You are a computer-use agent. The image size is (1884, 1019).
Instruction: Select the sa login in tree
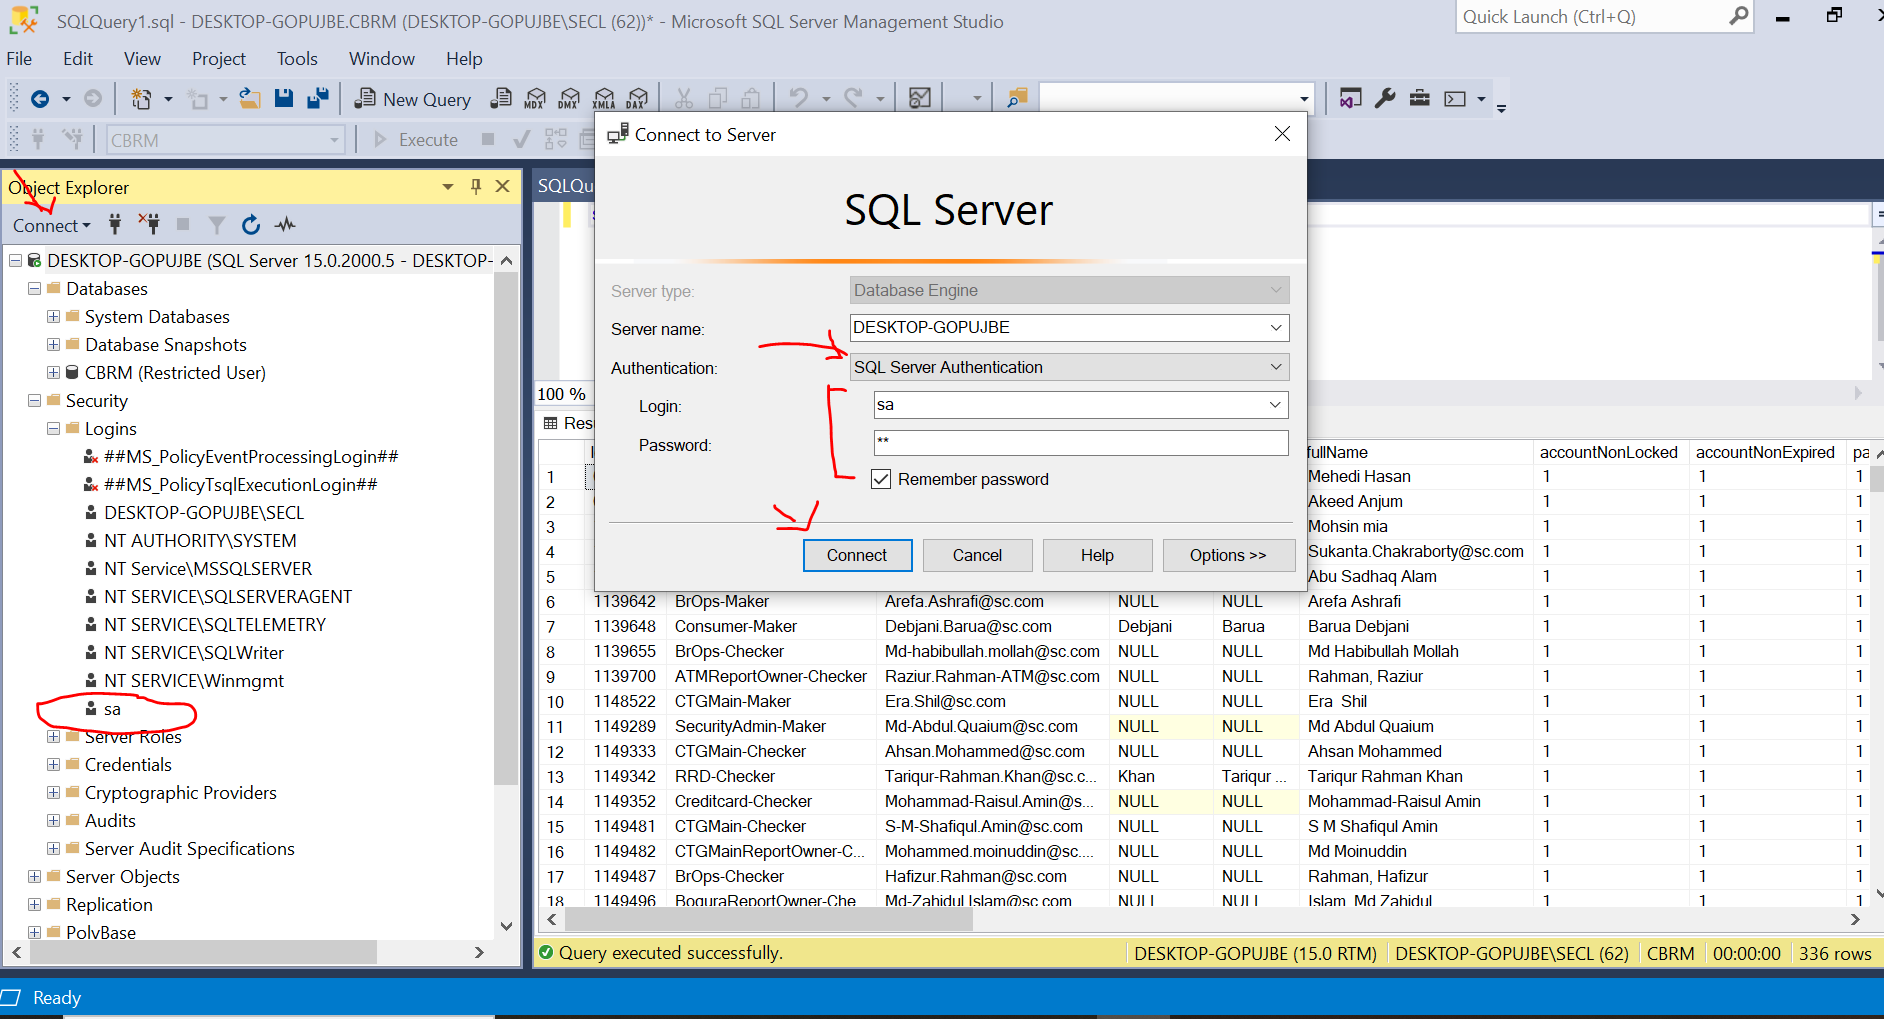112,709
